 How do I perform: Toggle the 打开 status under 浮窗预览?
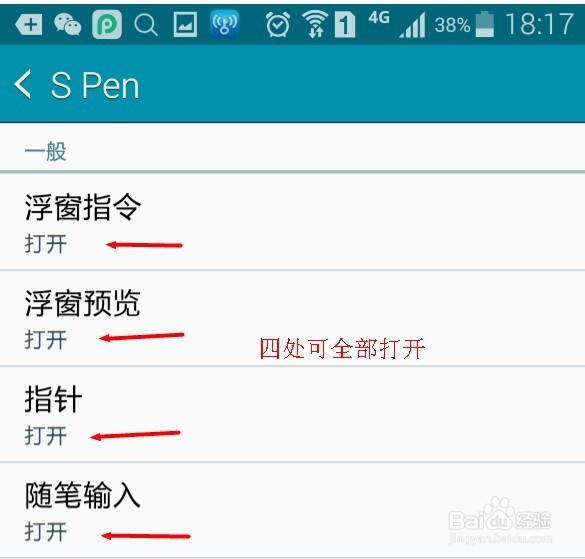coord(46,340)
